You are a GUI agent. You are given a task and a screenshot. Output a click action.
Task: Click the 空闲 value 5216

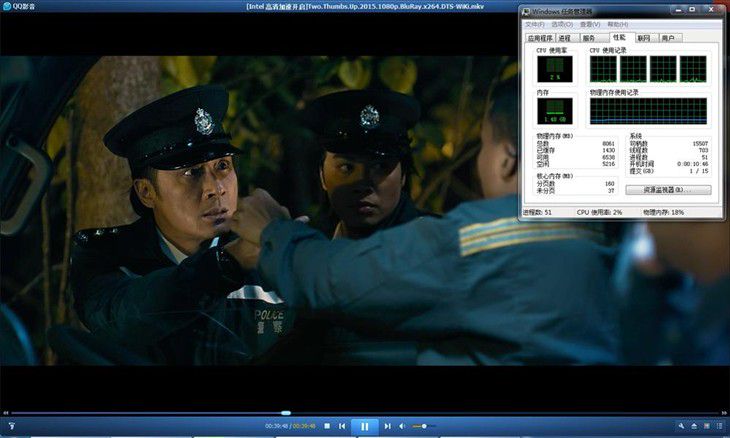[x=608, y=164]
